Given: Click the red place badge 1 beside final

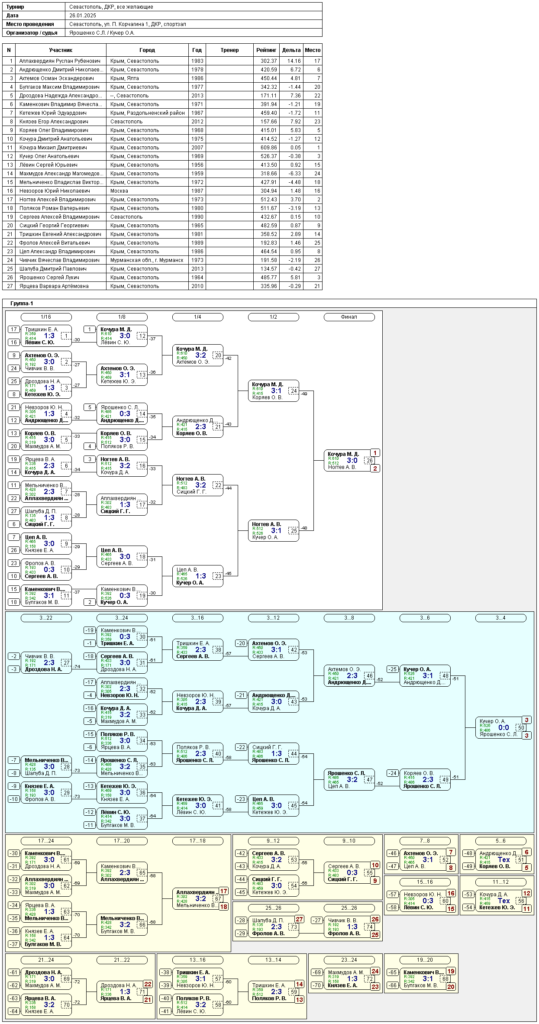Looking at the screenshot, I should tap(374, 452).
